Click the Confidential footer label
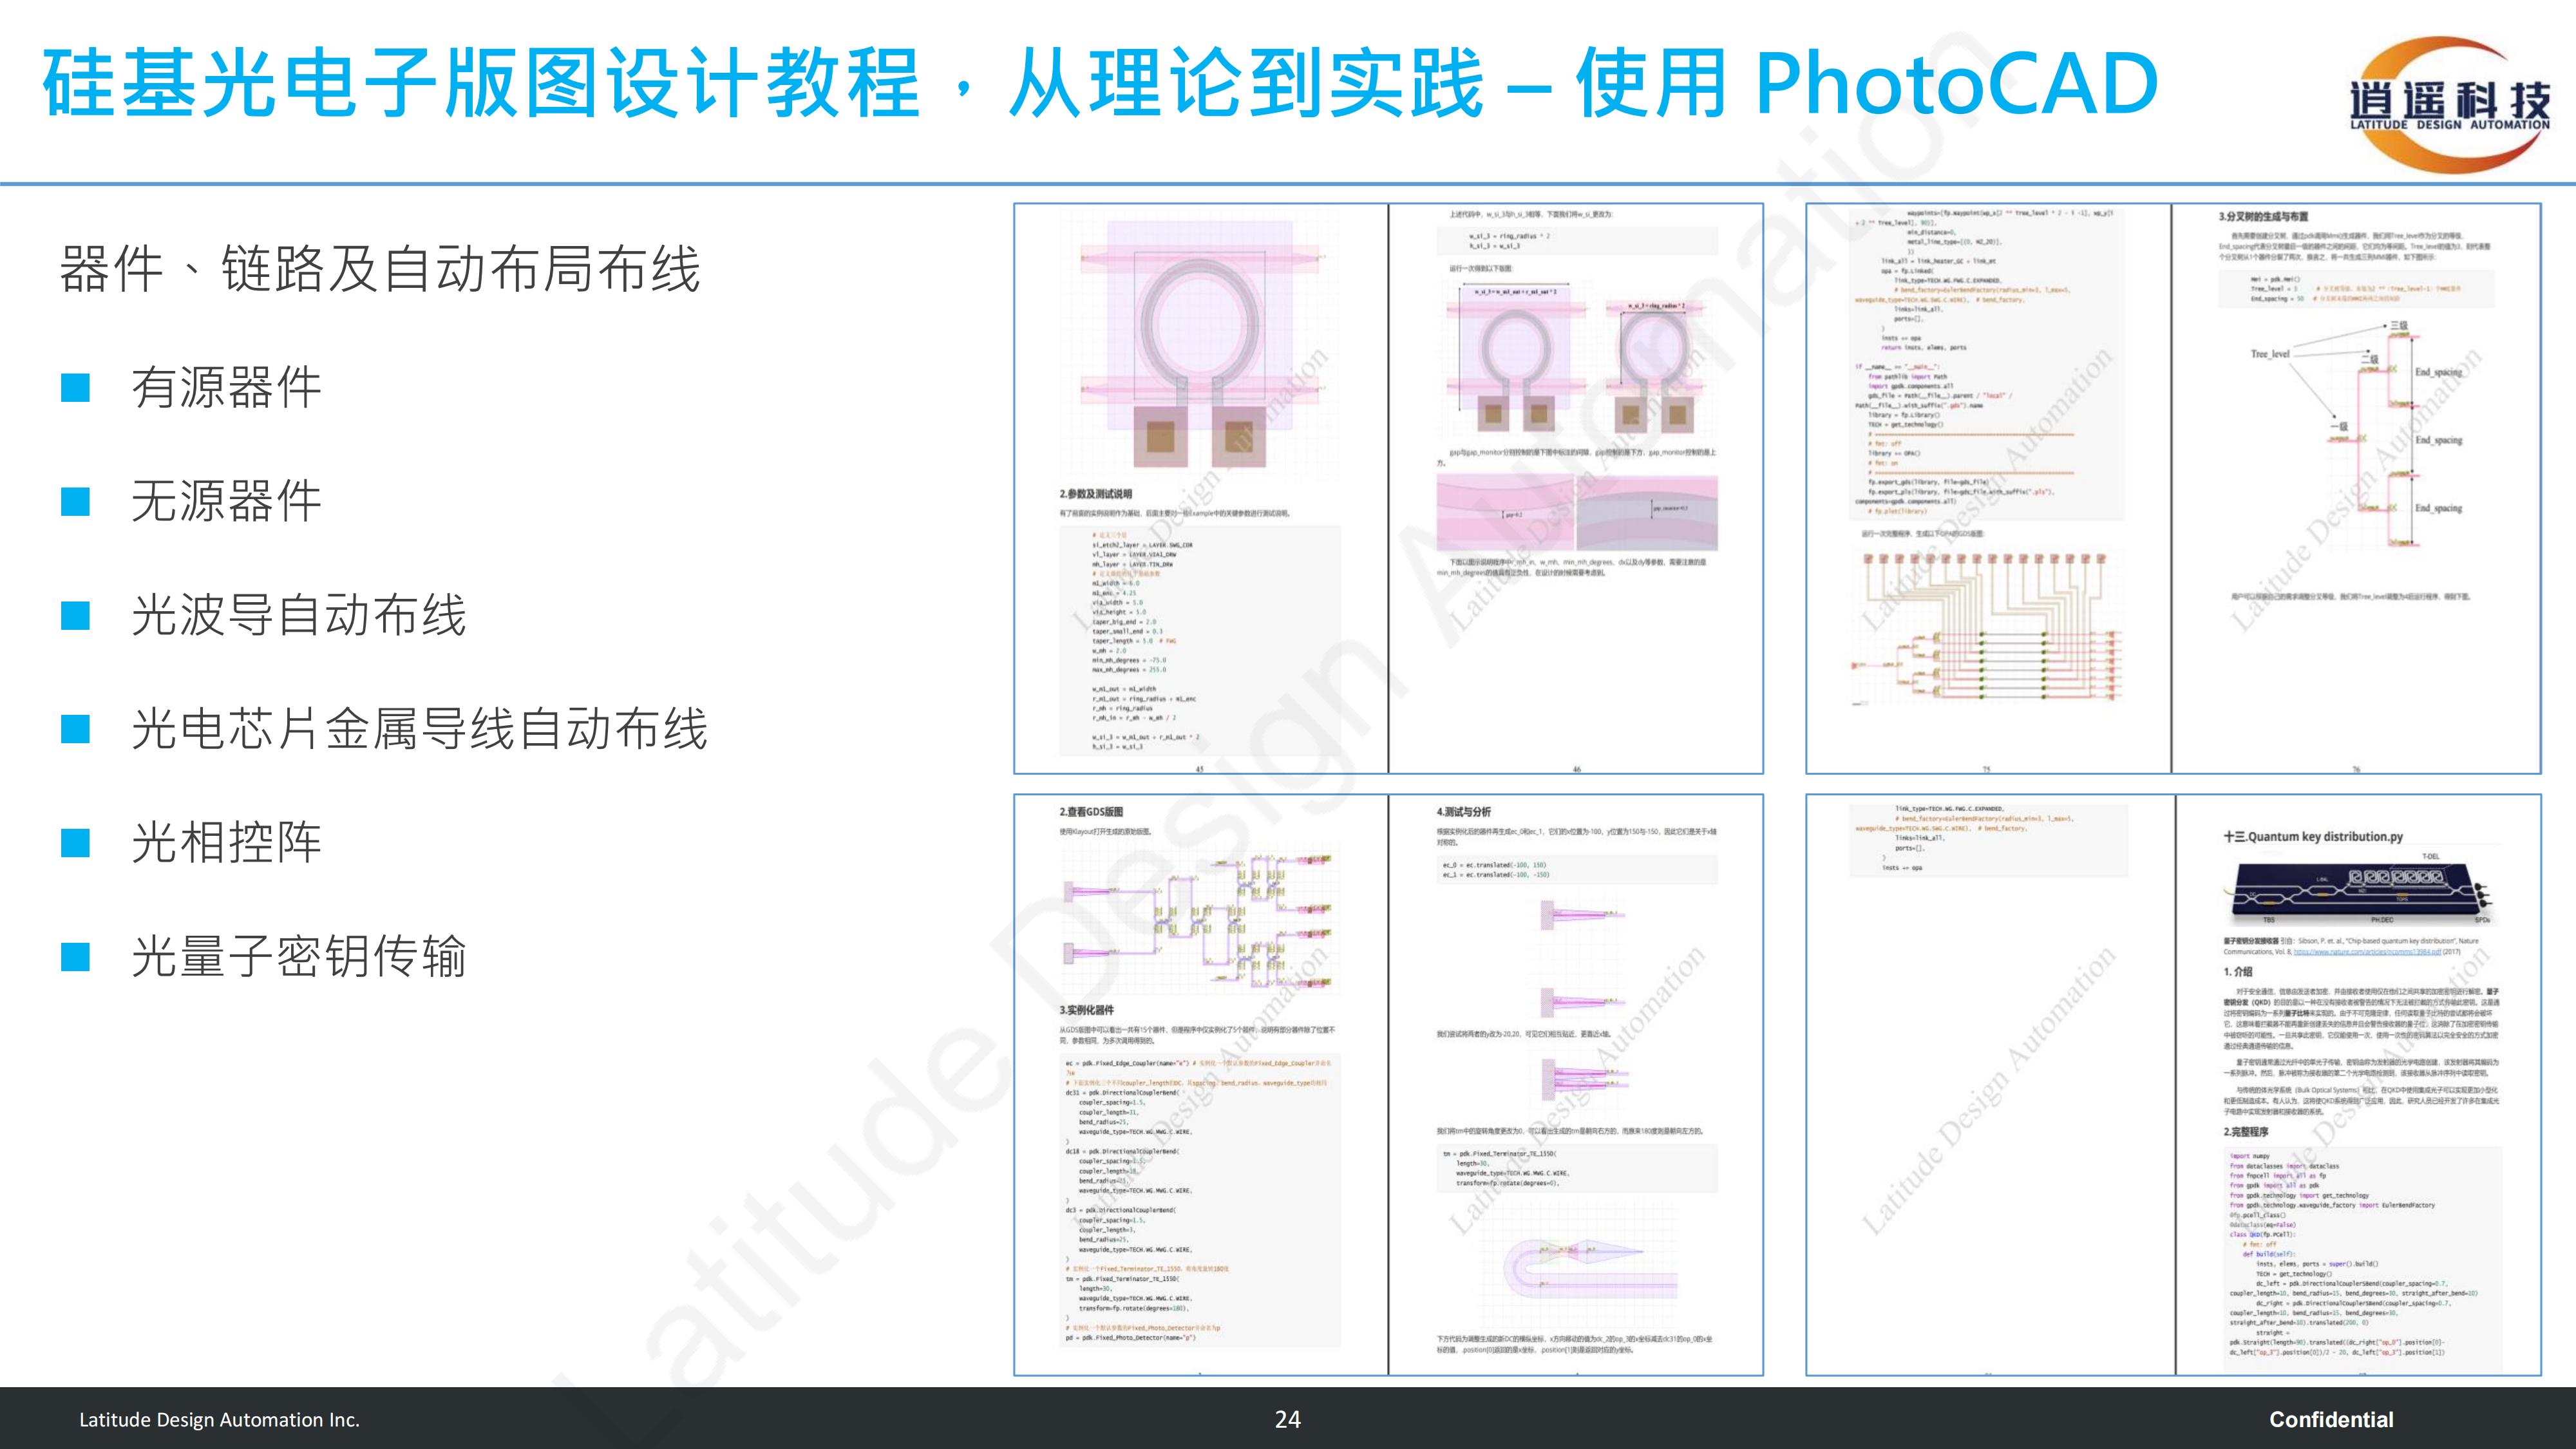Screen dimensions: 2576x1449 click(x=2330, y=1419)
